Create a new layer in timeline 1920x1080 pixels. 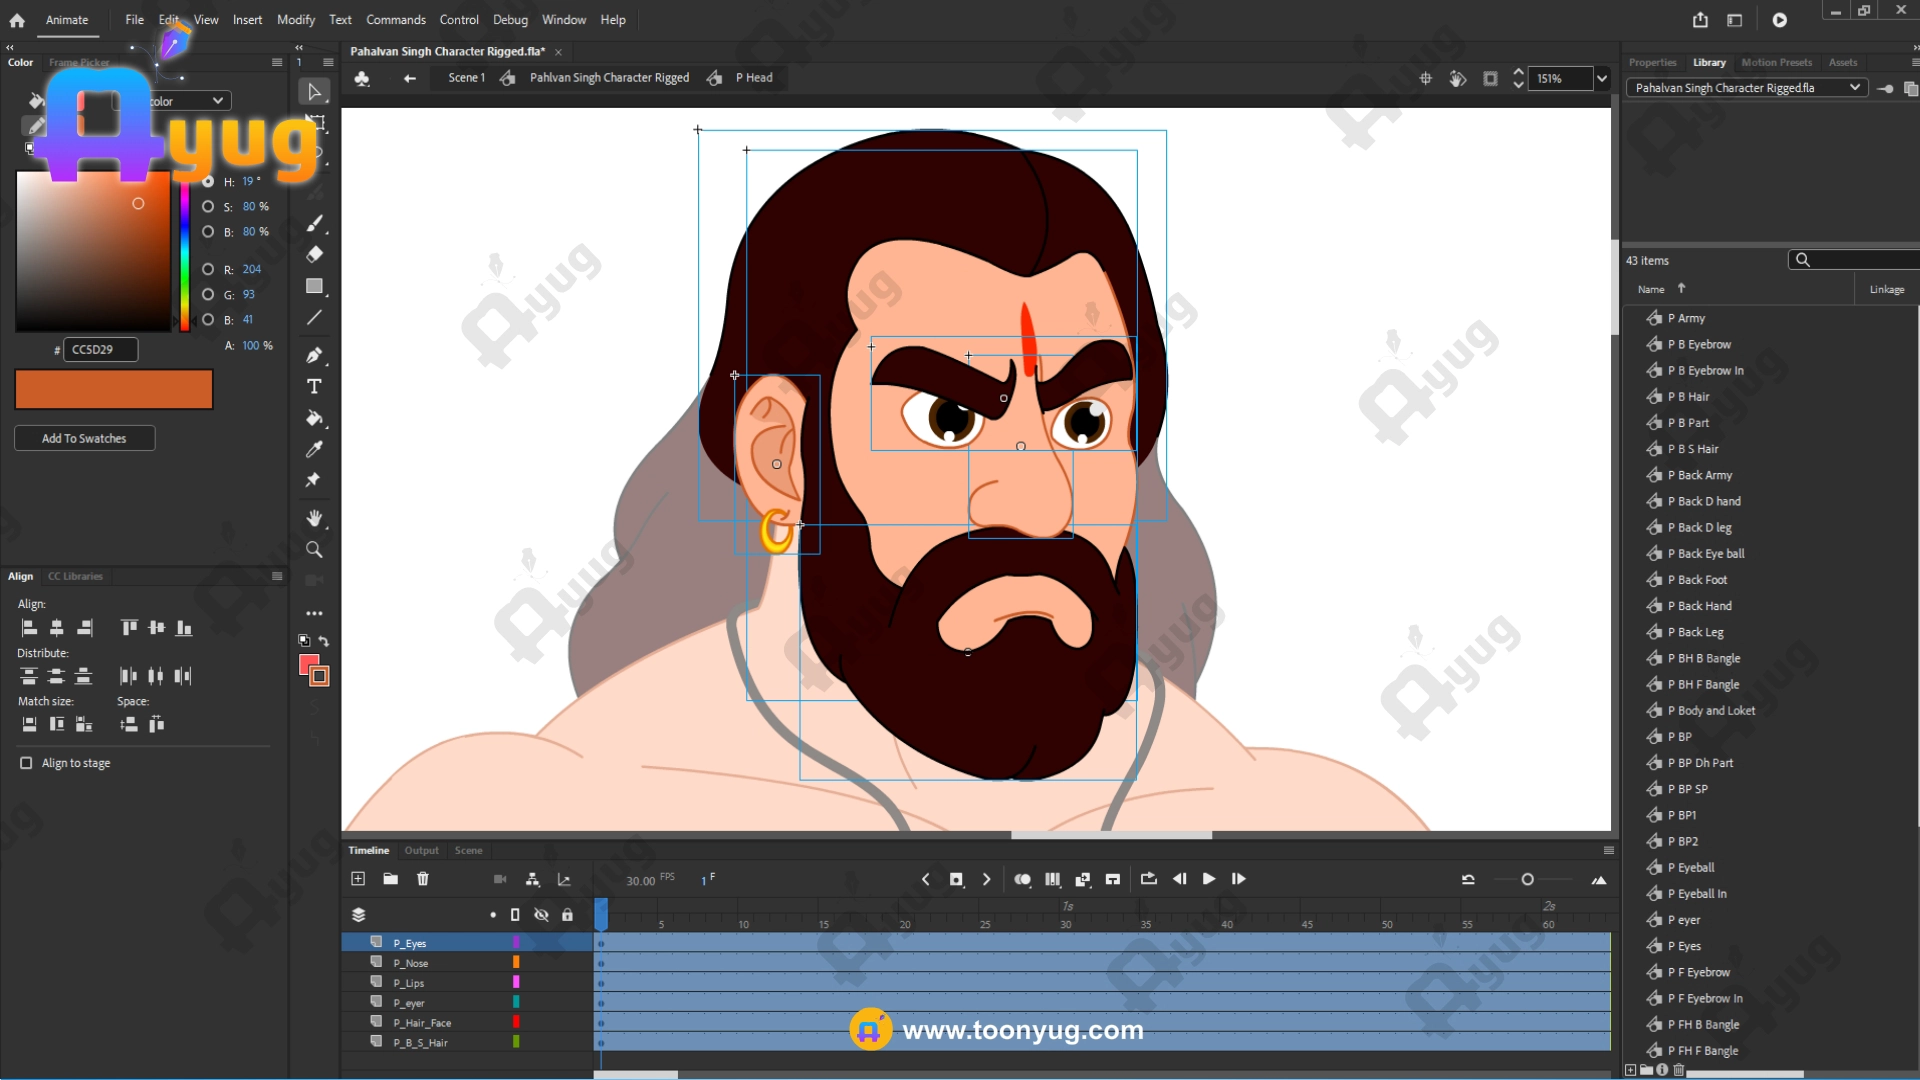click(x=358, y=879)
